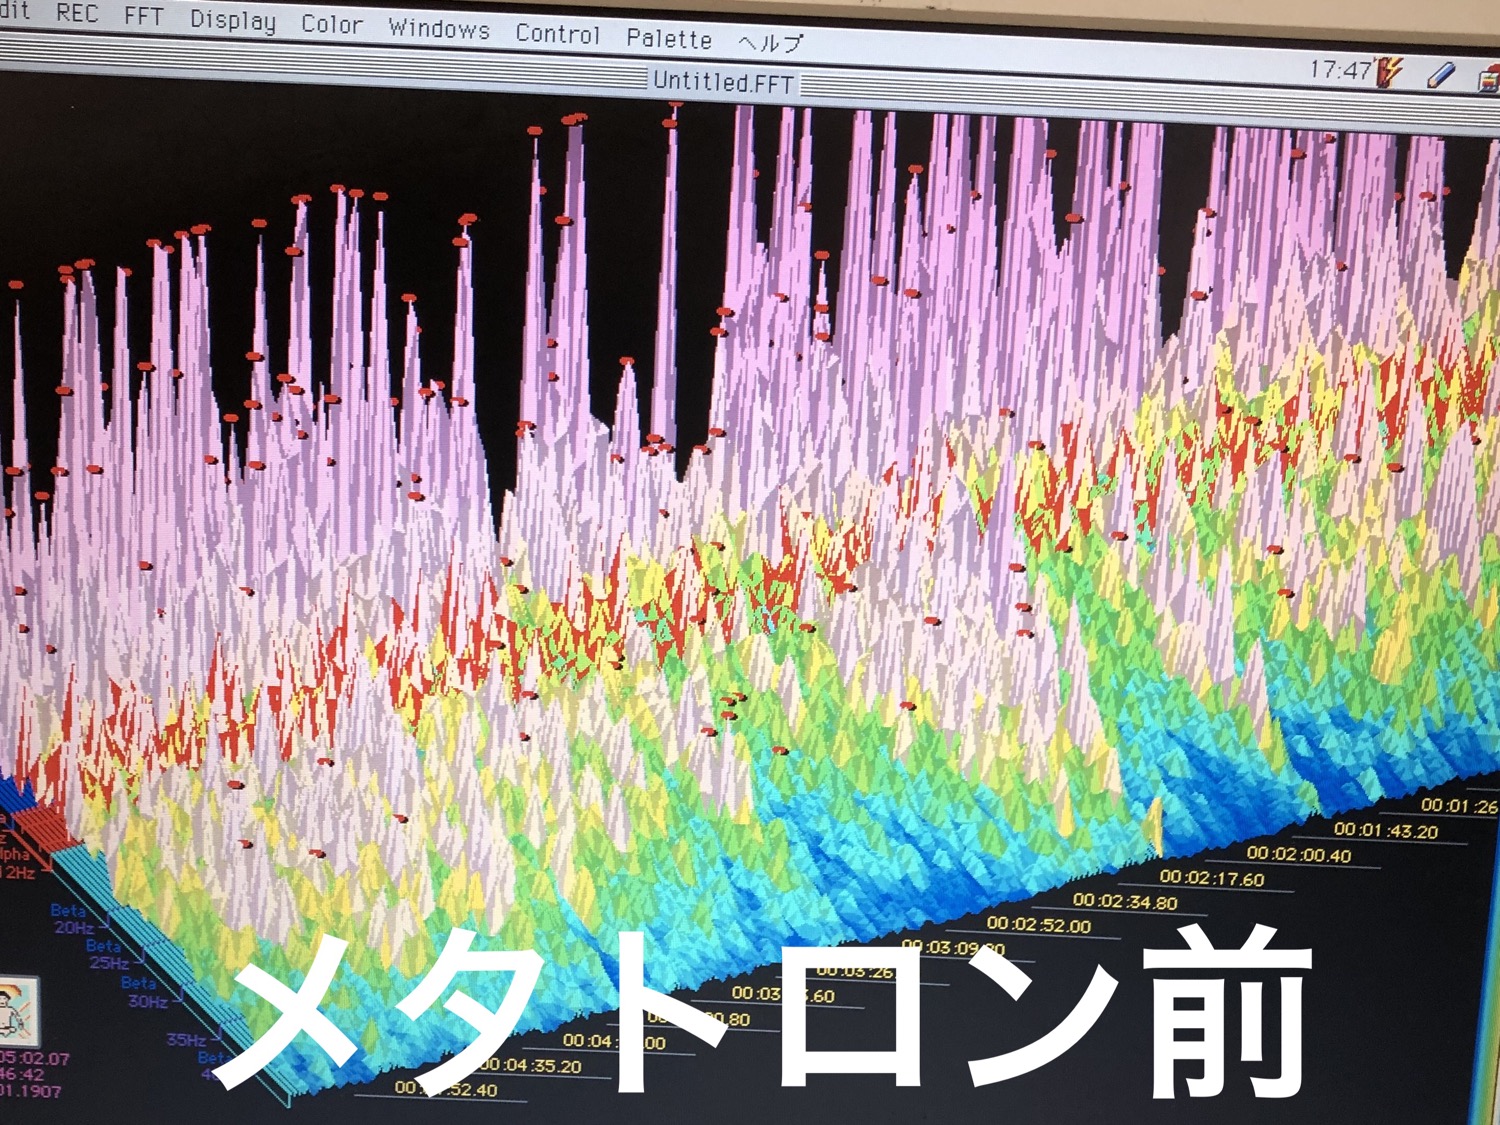Click the 01.1907 readout at bottom left

coord(31,1091)
